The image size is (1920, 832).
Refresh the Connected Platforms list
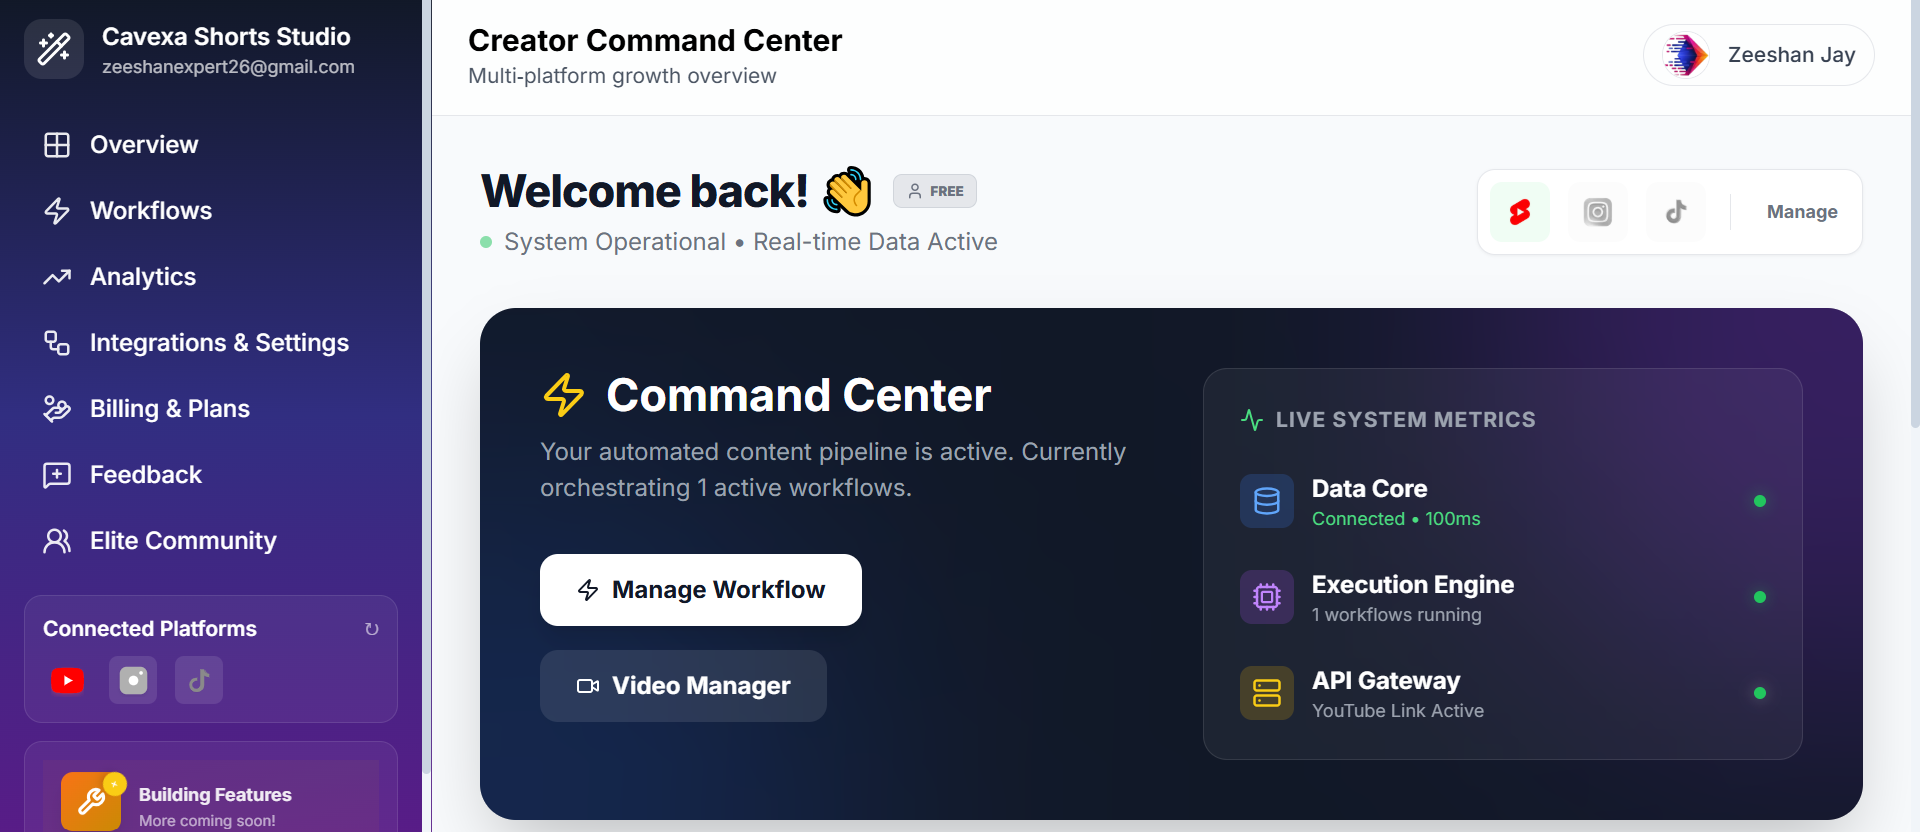click(x=372, y=629)
